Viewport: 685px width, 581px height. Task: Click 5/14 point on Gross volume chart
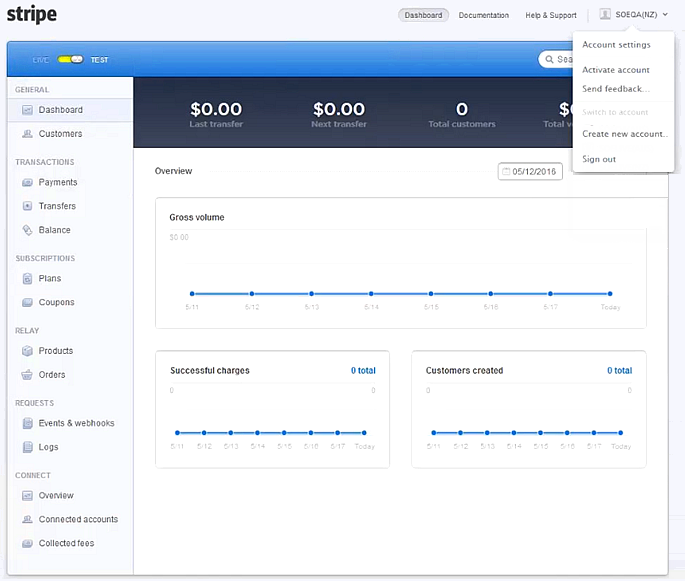(371, 294)
